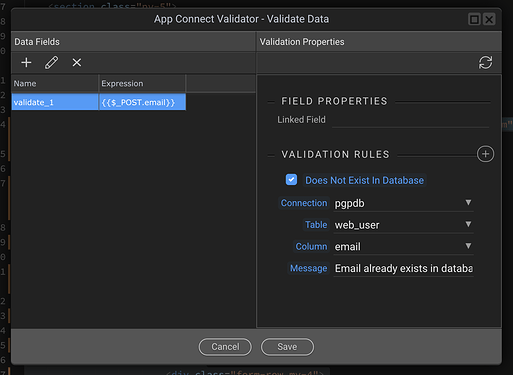Select the validate_1 row name

[x=55, y=102]
